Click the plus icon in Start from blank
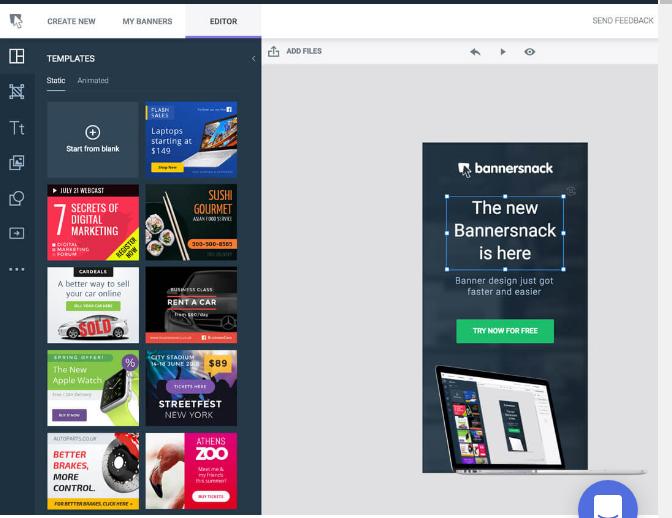The height and width of the screenshot is (518, 672). [93, 132]
